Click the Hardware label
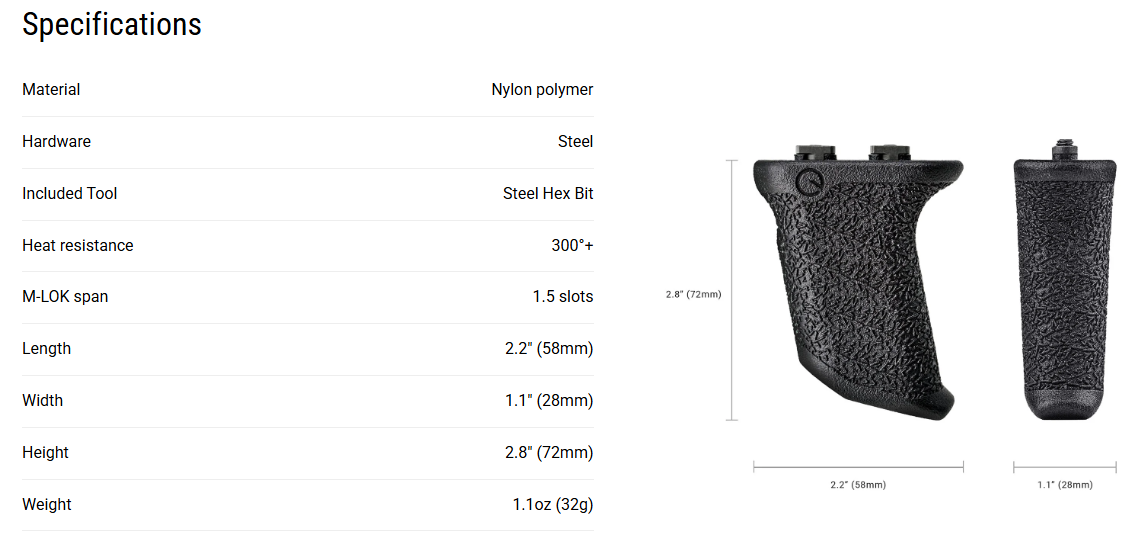 coord(57,142)
